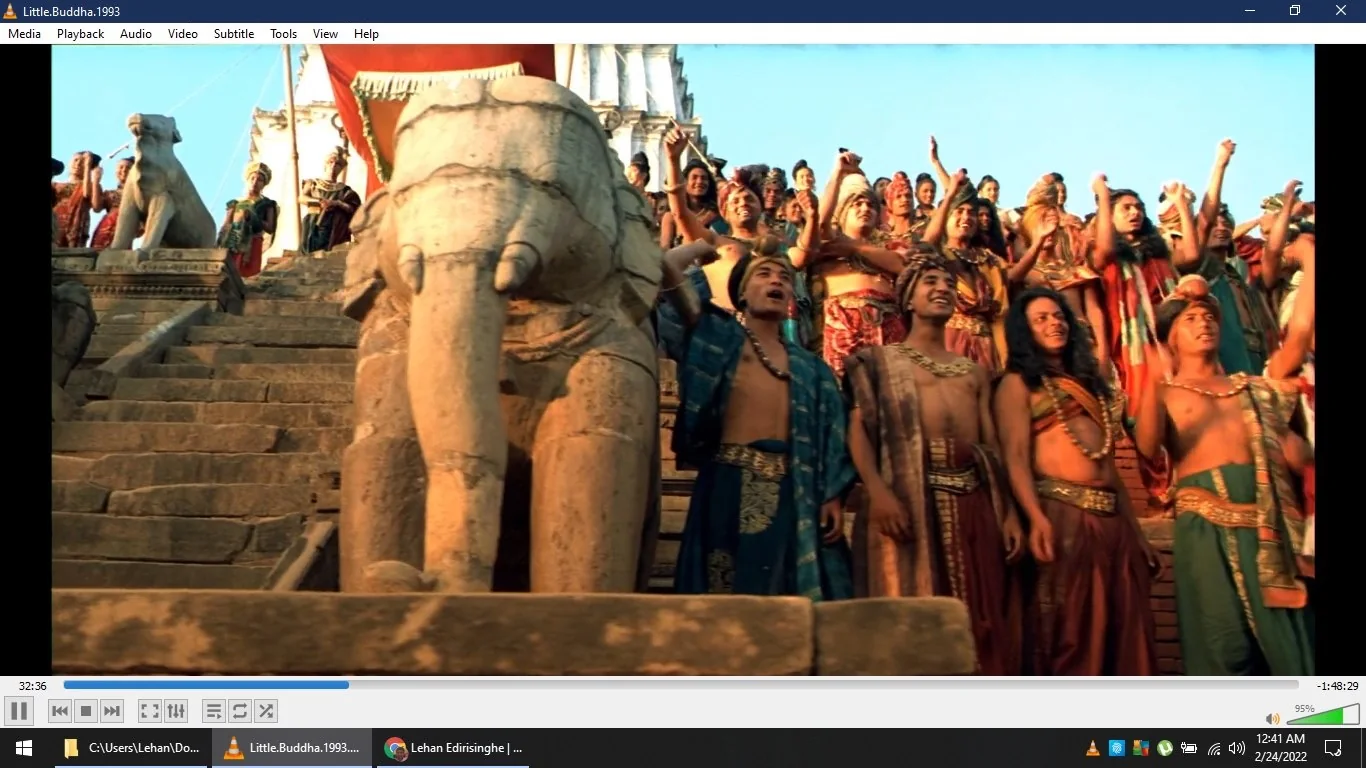The width and height of the screenshot is (1366, 768).
Task: Open system volume tray icon
Action: click(x=1237, y=748)
